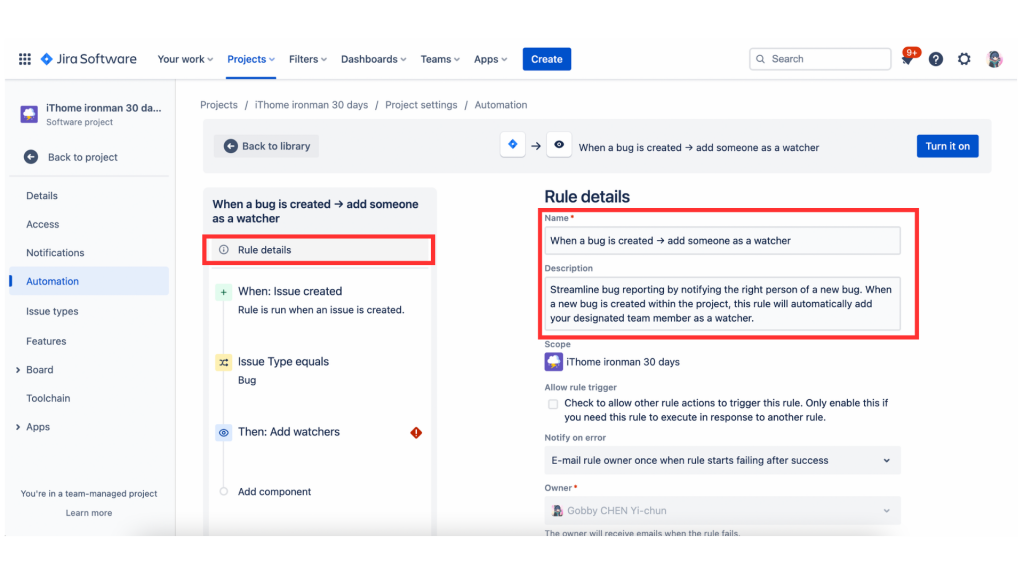Click the iThome ironman project avatar in sidebar

(29, 114)
